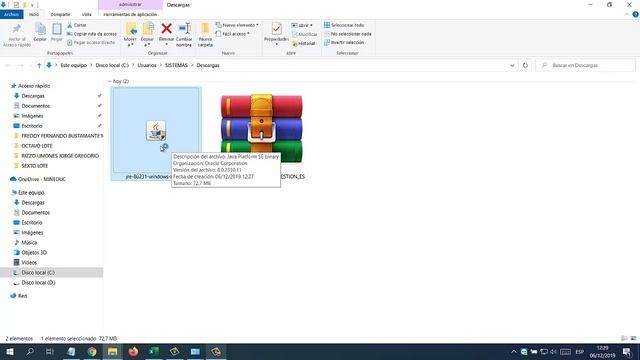Open Herramientas de aplicación tab

click(x=130, y=14)
